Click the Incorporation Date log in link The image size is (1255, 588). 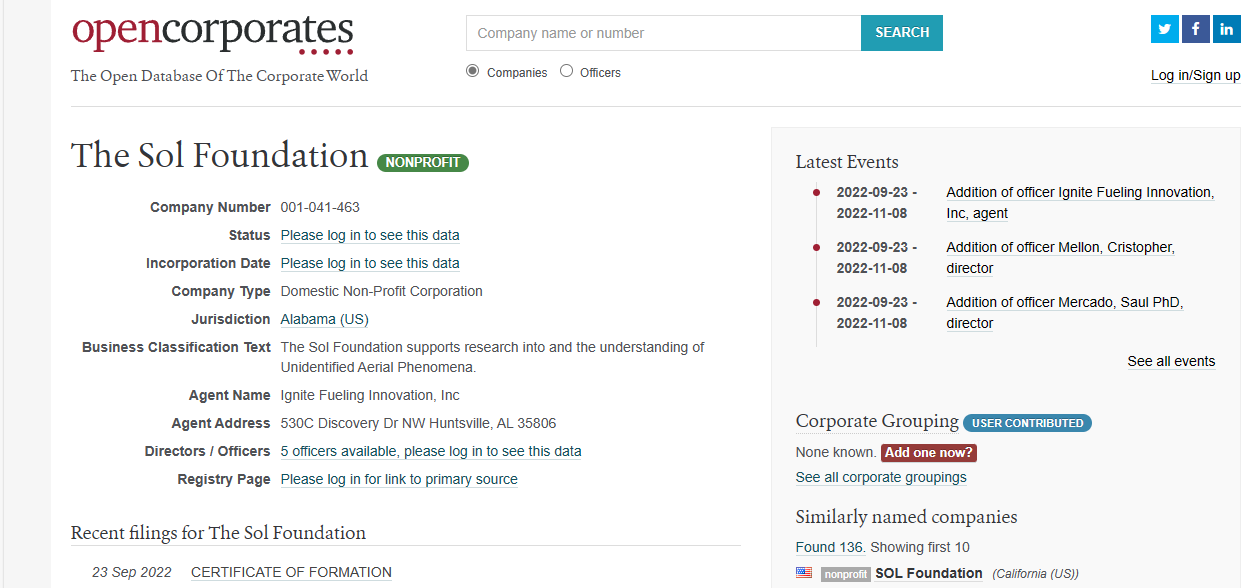click(x=370, y=263)
